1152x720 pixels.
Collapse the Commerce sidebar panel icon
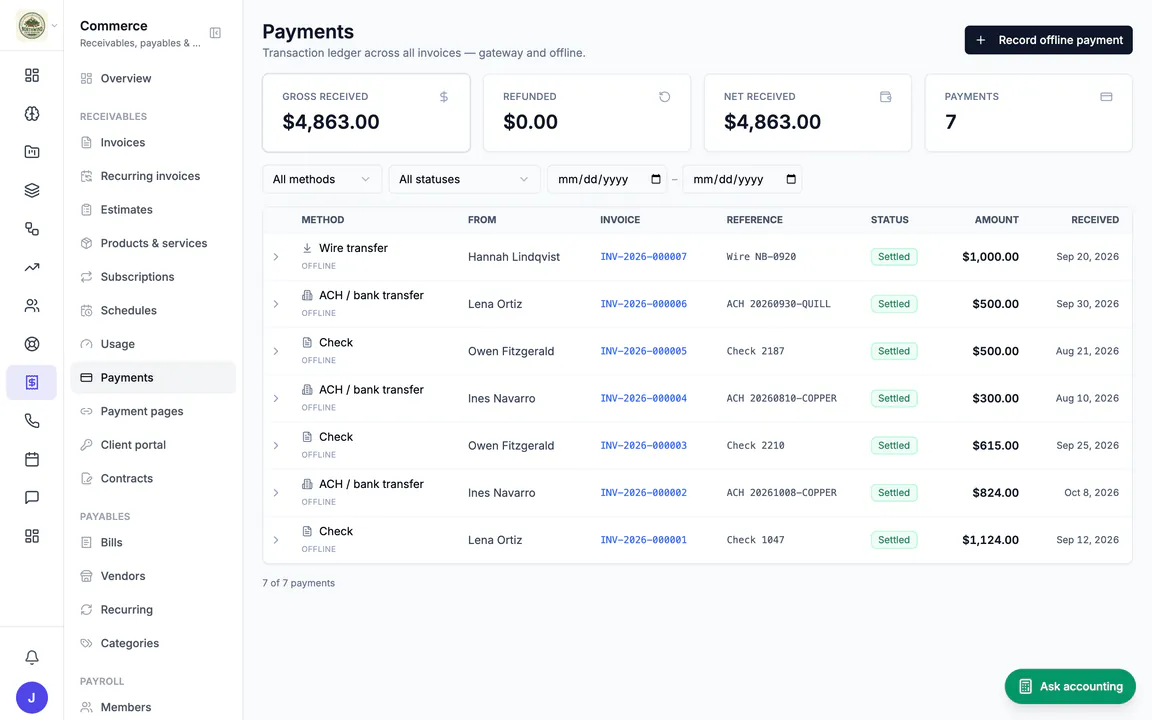tap(215, 33)
